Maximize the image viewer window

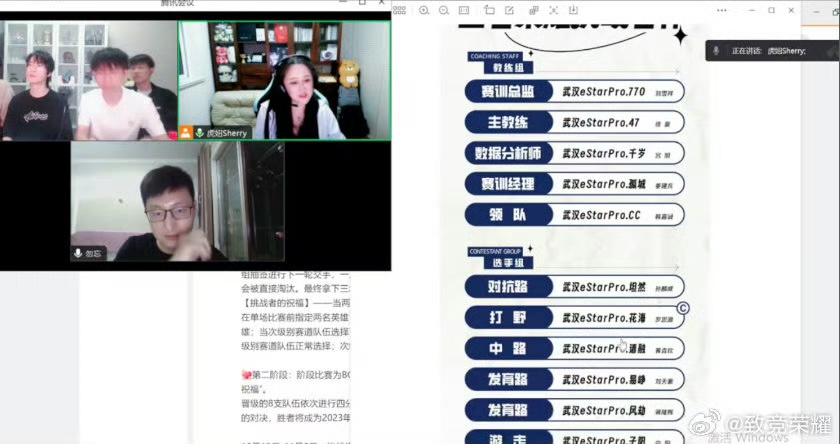[x=771, y=10]
